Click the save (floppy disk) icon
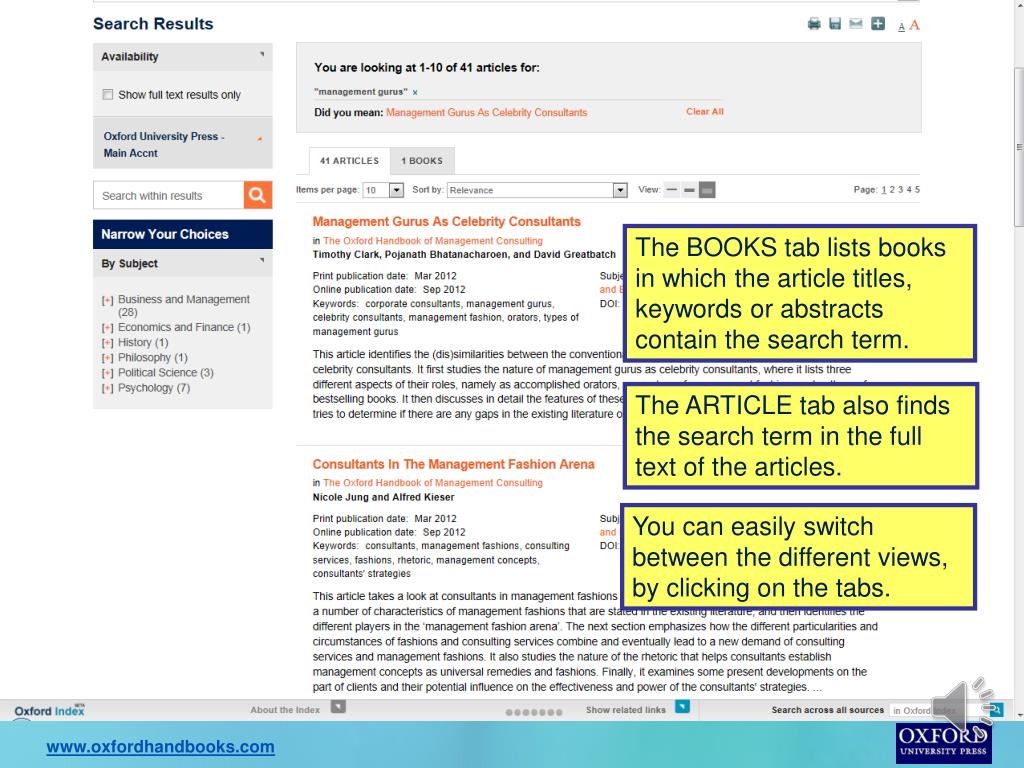This screenshot has width=1024, height=768. tap(835, 24)
